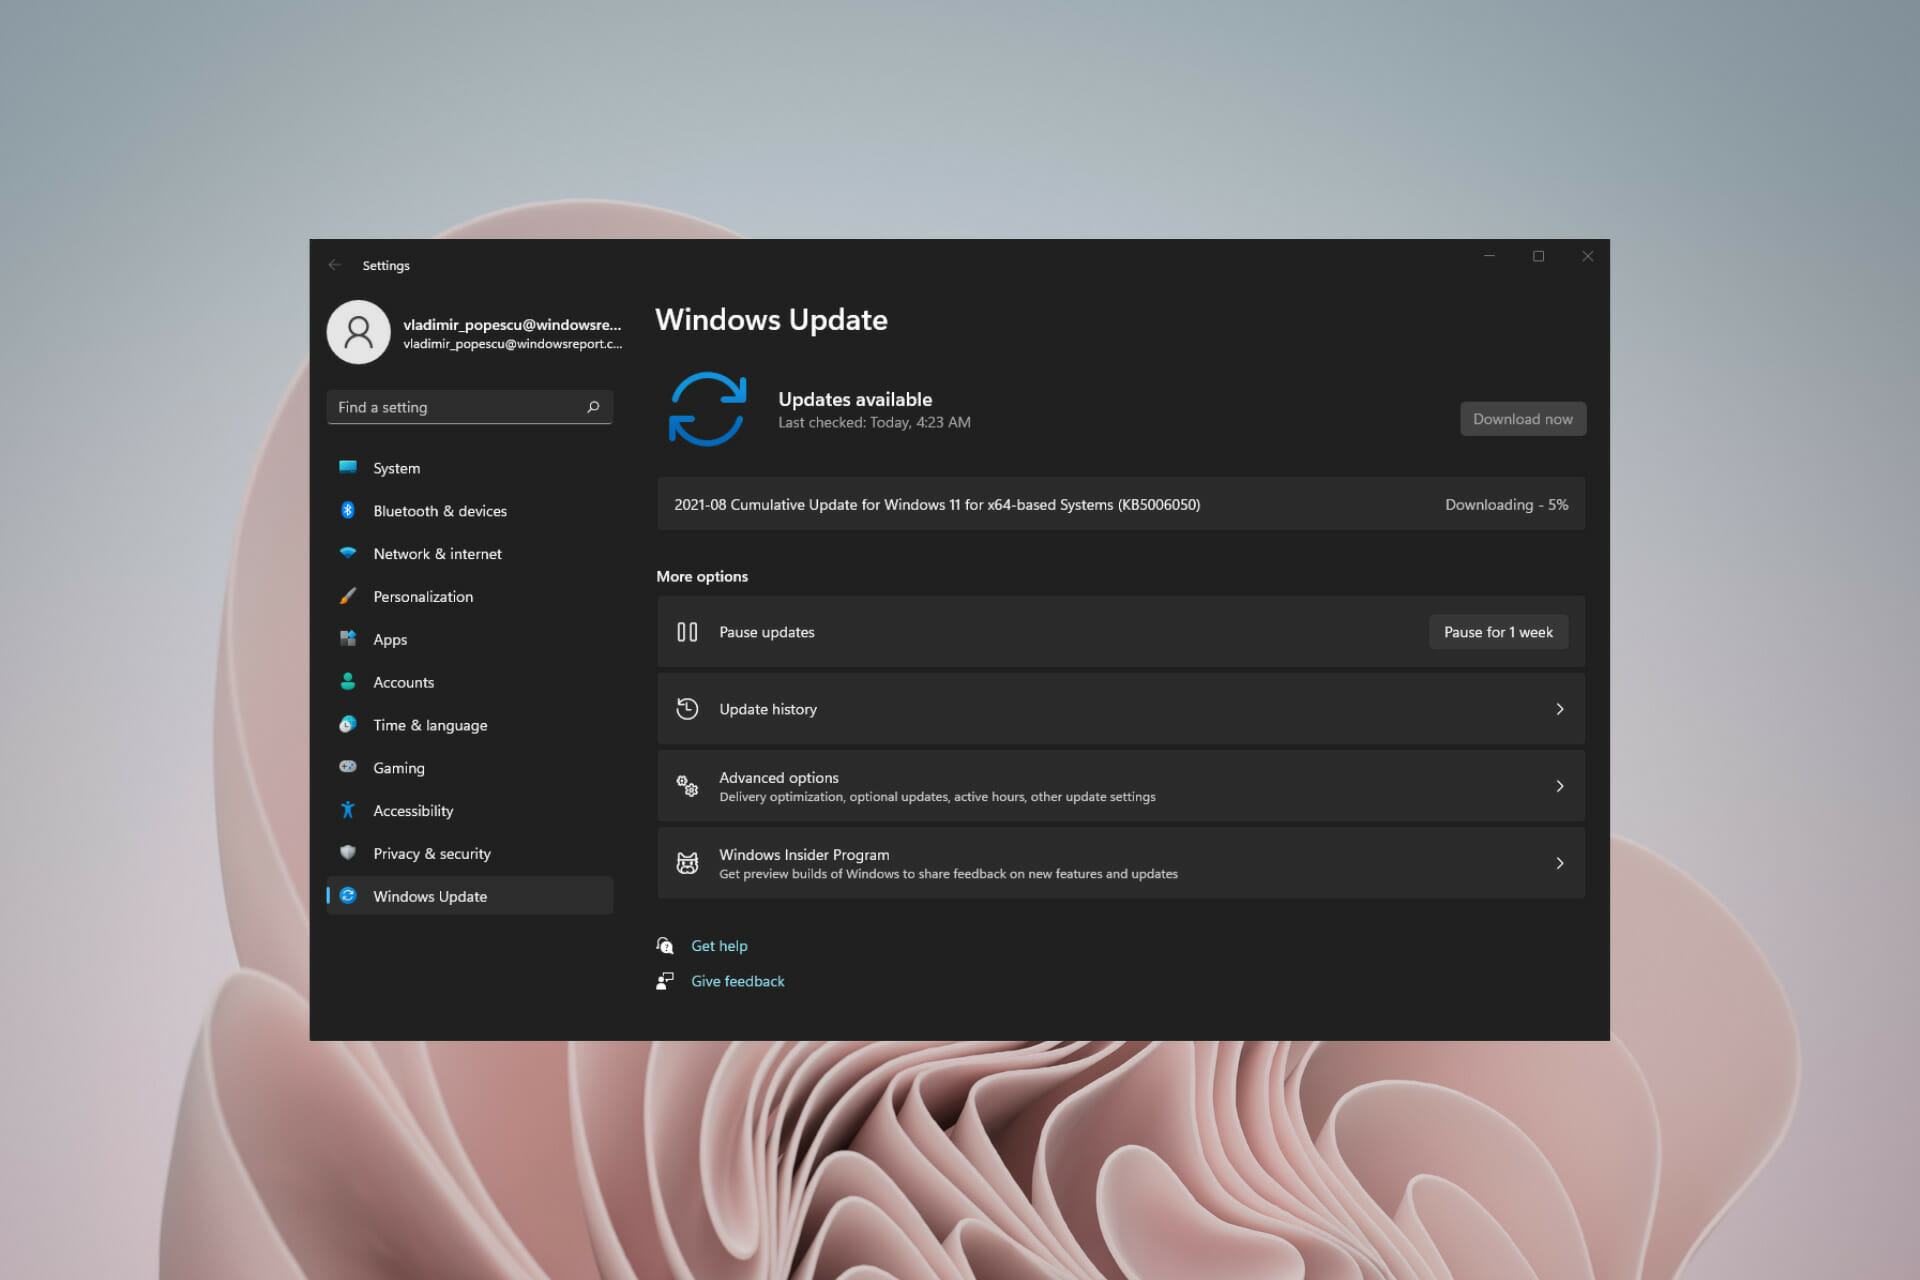
Task: Click the Network & internet wifi icon
Action: (348, 553)
